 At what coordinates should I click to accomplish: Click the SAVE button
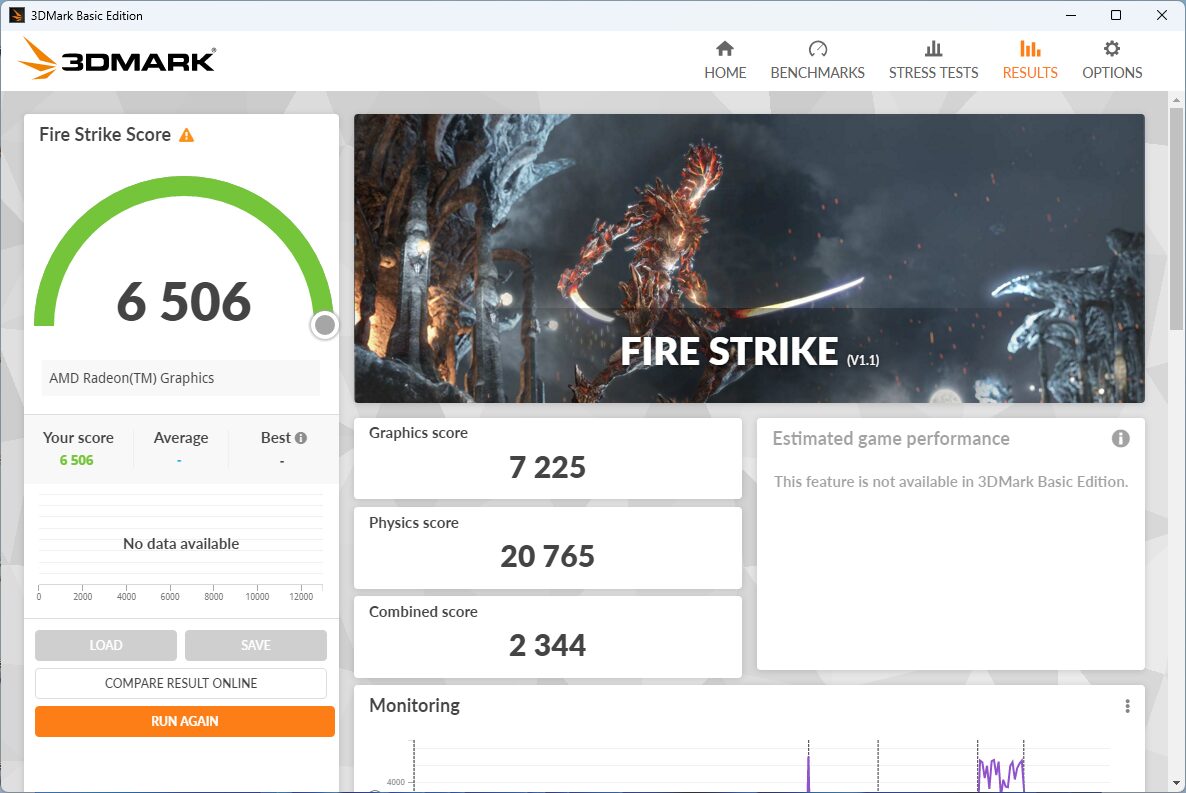pos(256,645)
